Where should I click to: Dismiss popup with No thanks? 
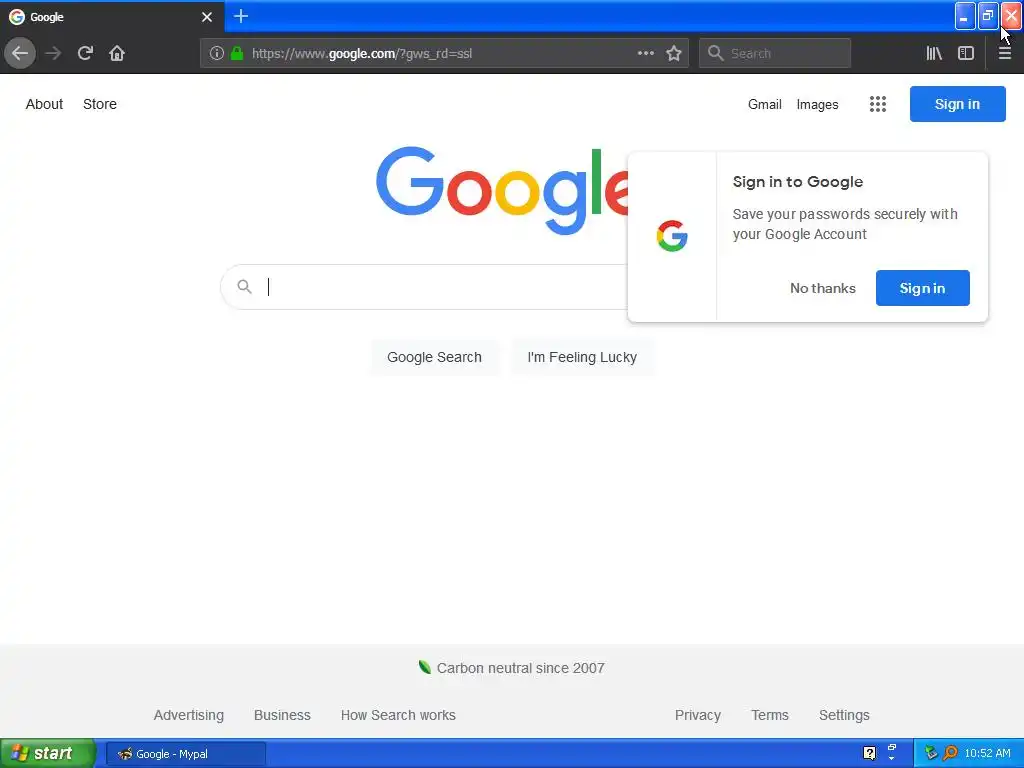pyautogui.click(x=822, y=288)
